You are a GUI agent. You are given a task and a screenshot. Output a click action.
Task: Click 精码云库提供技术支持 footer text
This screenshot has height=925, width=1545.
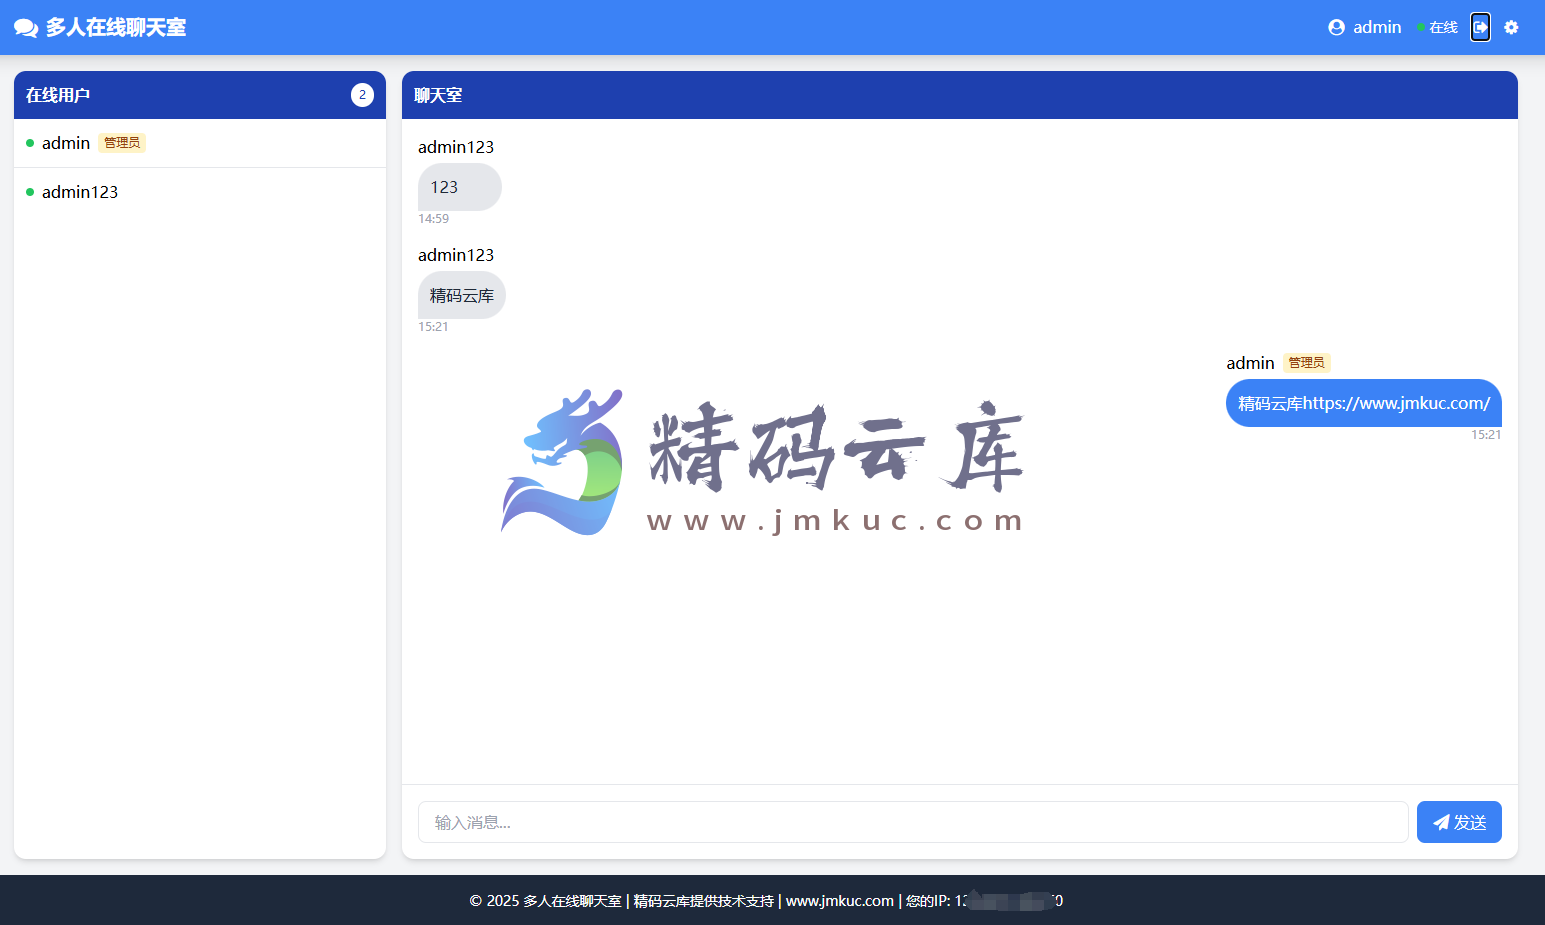pos(704,901)
